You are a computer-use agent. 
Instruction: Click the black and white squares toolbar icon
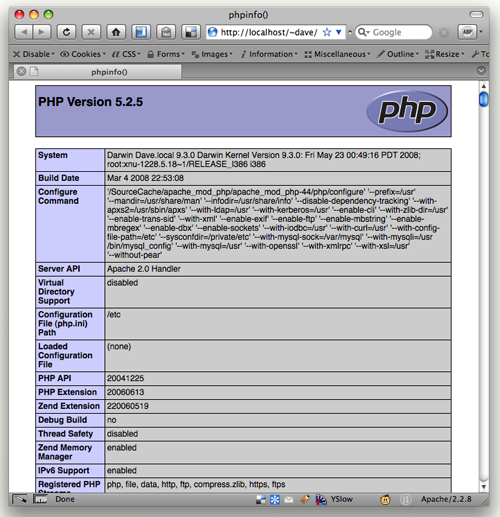click(x=191, y=32)
